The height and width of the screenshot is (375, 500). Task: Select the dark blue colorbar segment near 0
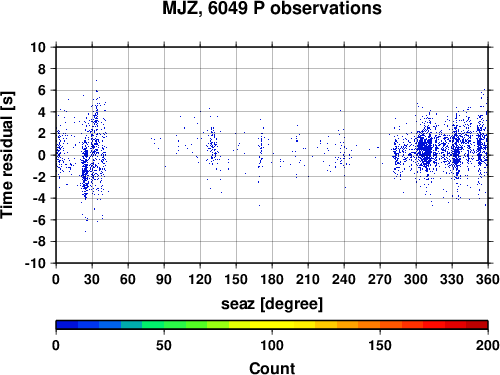click(x=67, y=325)
